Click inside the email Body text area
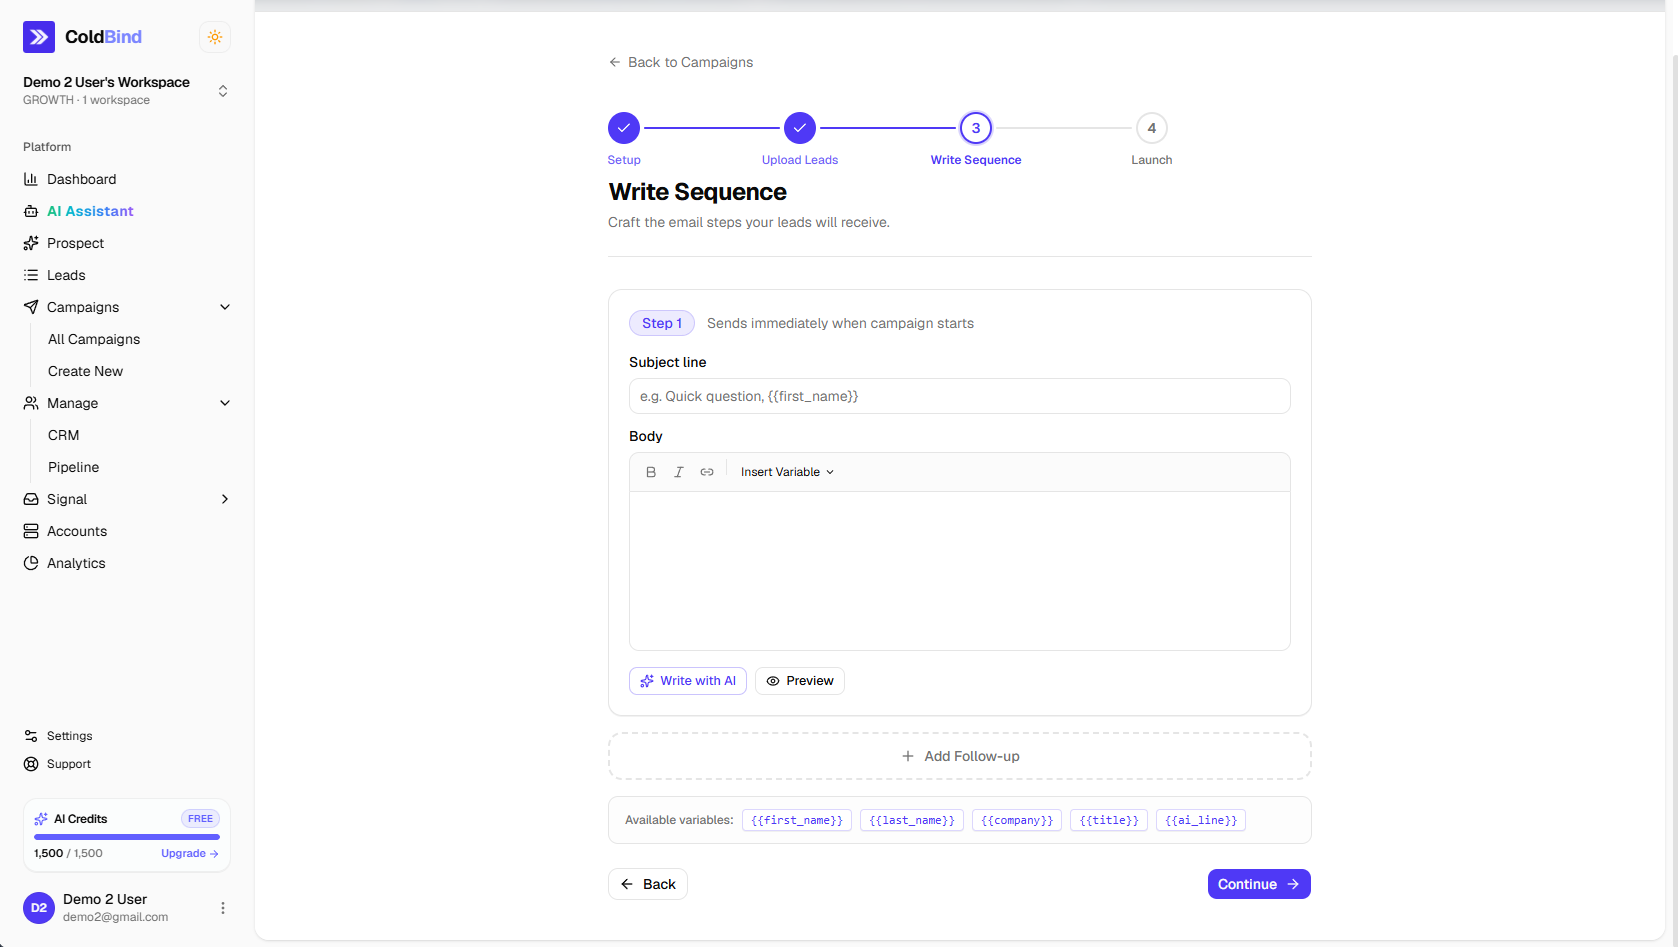The width and height of the screenshot is (1678, 947). point(960,570)
